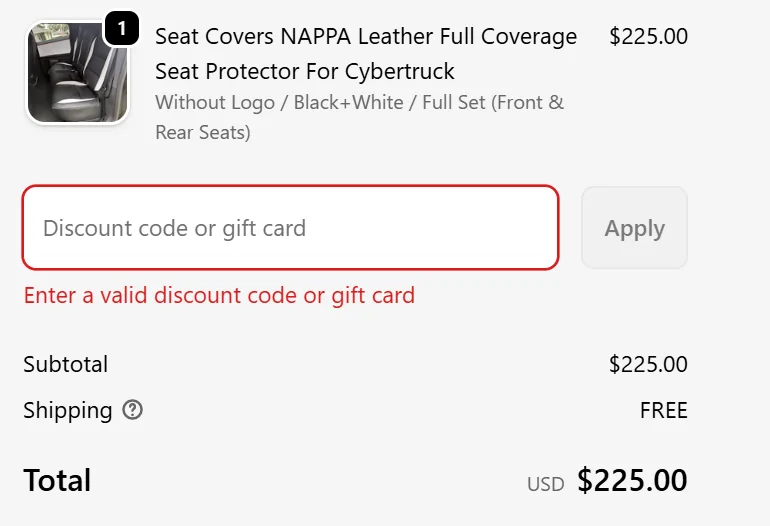This screenshot has height=526, width=770.
Task: Click the bold Total label
Action: pos(57,480)
